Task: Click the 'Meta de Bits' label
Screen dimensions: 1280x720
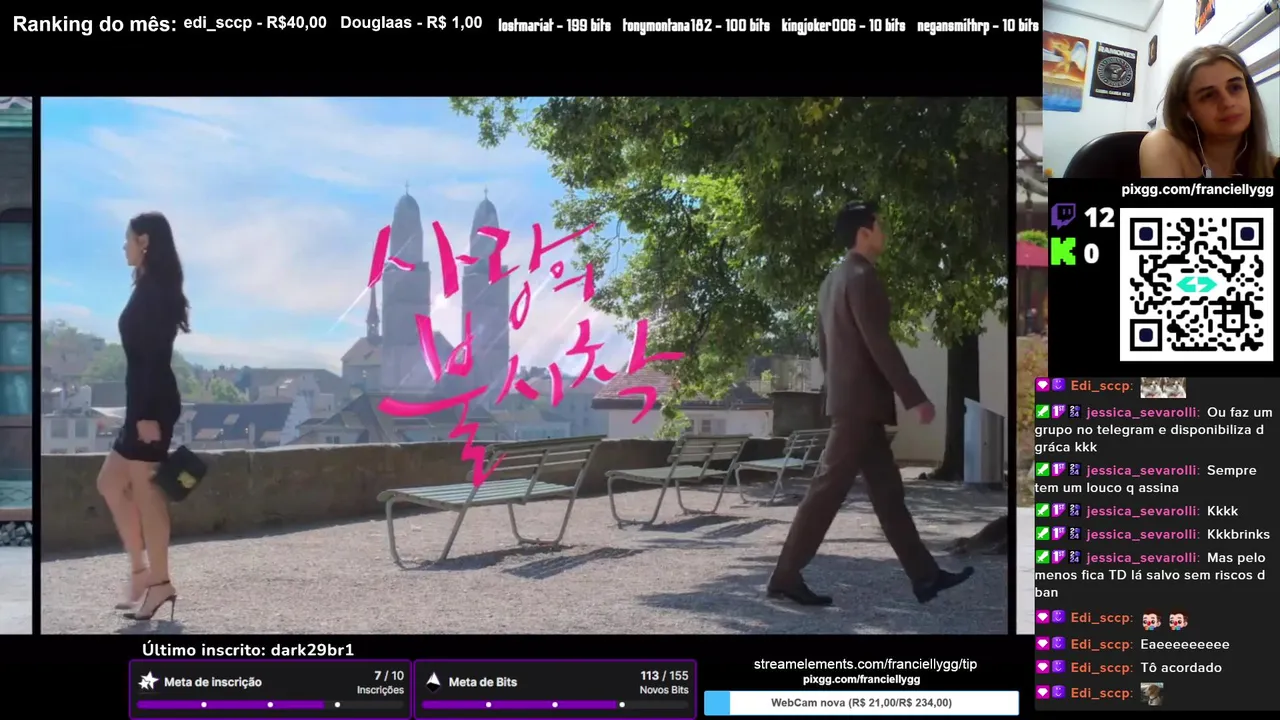Action: 483,682
